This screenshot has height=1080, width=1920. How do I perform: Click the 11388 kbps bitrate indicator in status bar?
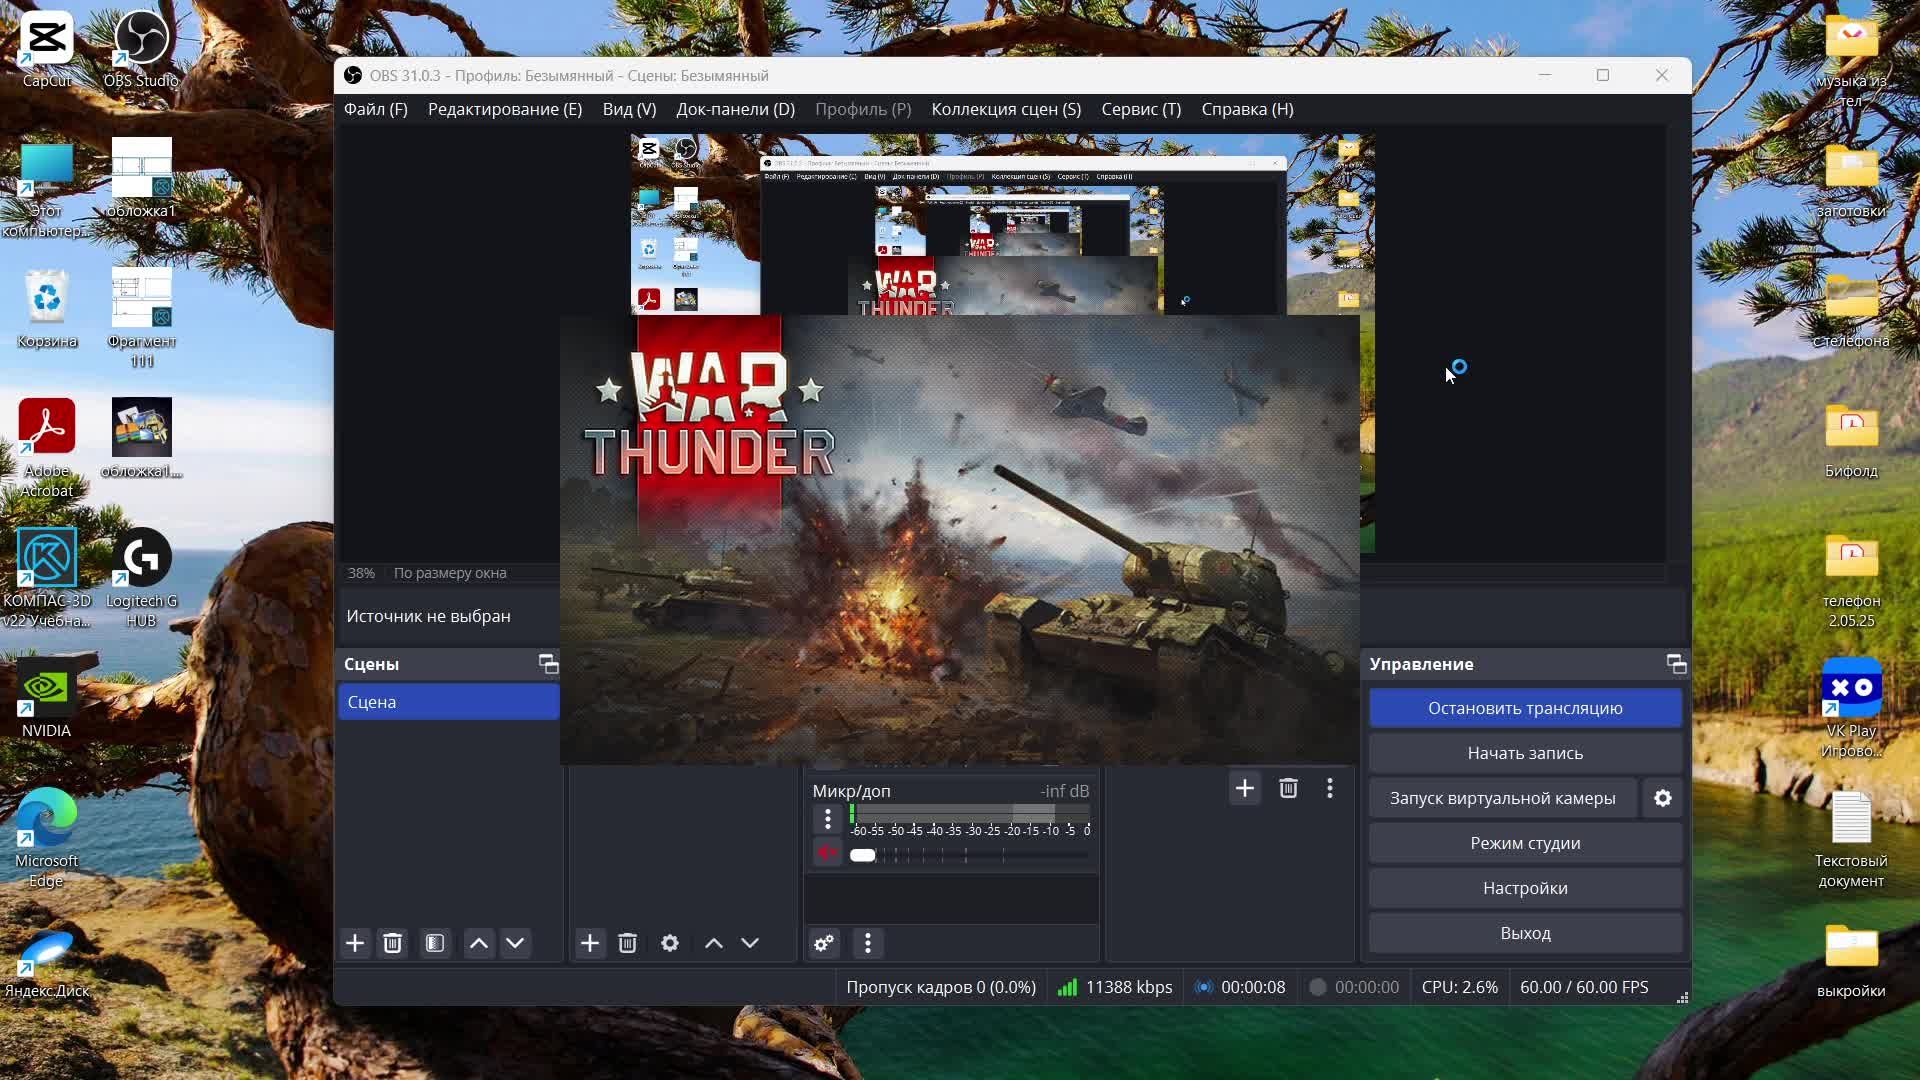click(1115, 987)
